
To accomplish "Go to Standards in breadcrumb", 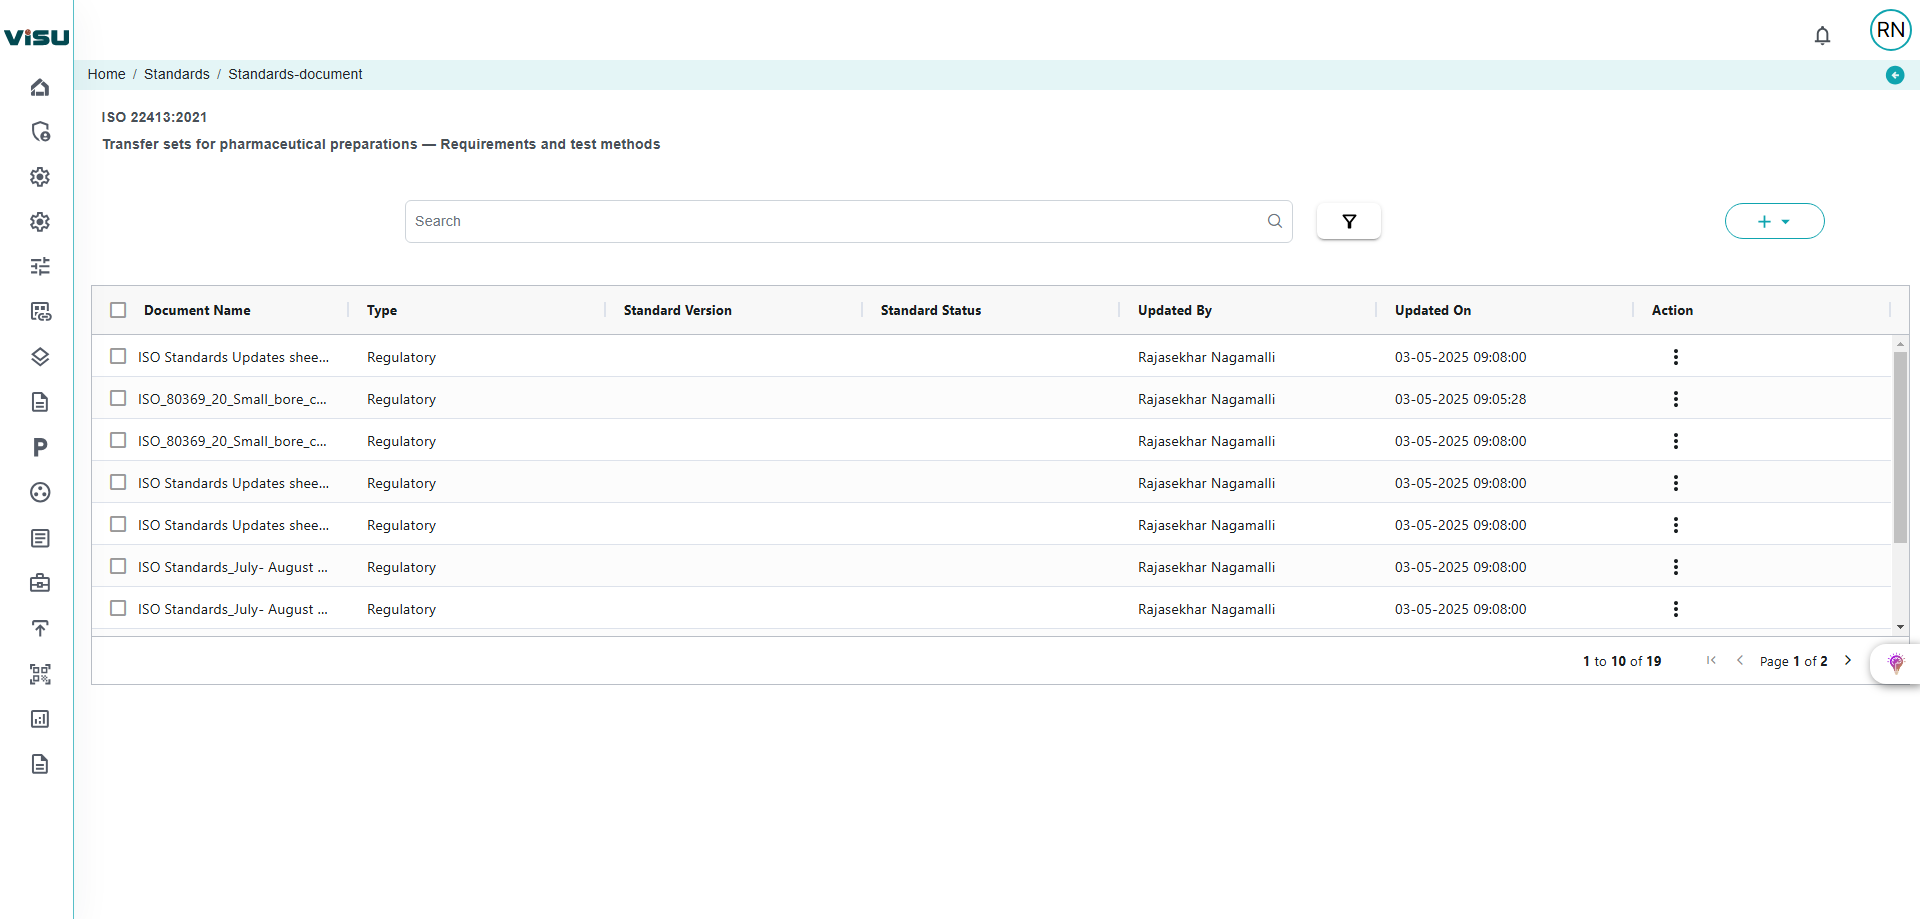I will [176, 74].
